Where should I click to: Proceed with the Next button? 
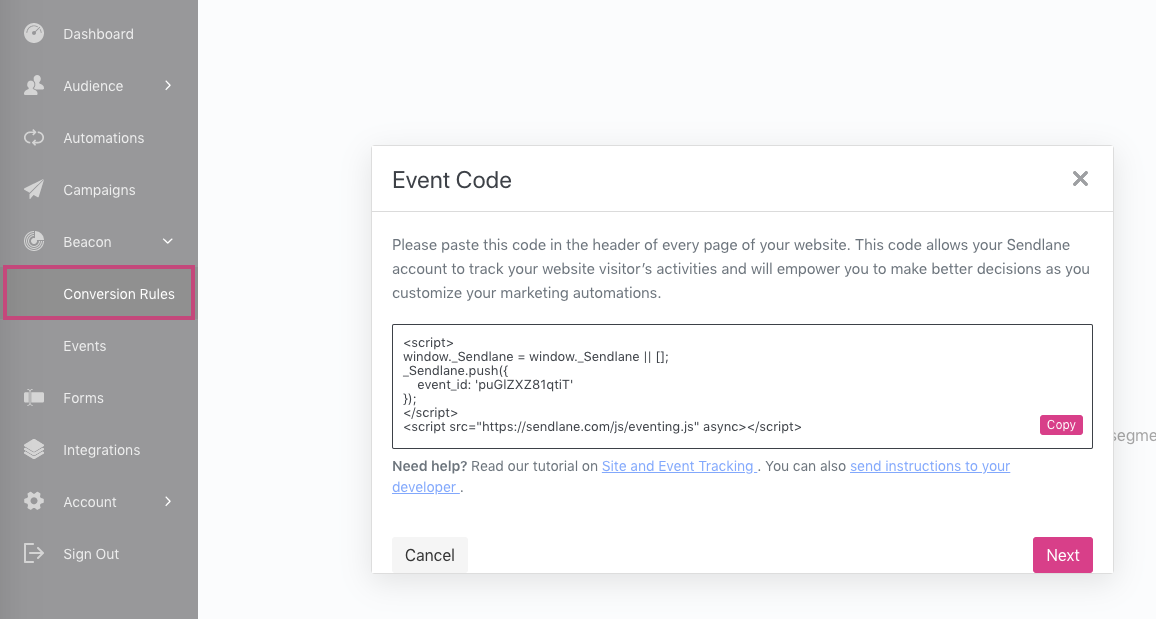point(1062,555)
